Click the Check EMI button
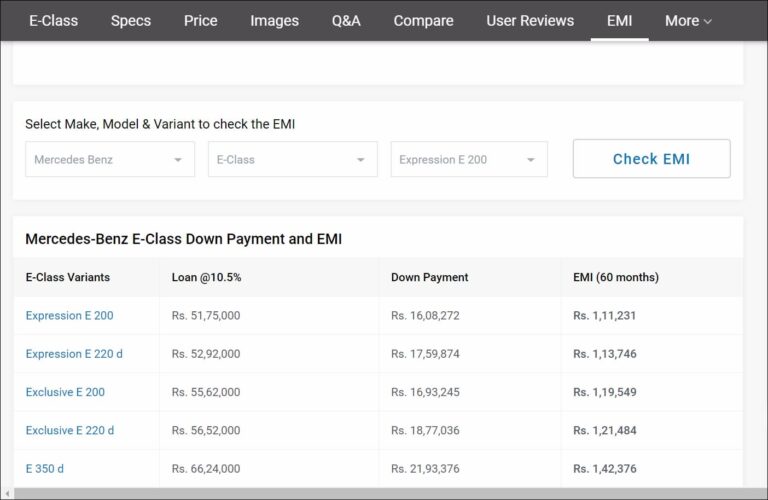This screenshot has width=768, height=500. click(651, 159)
